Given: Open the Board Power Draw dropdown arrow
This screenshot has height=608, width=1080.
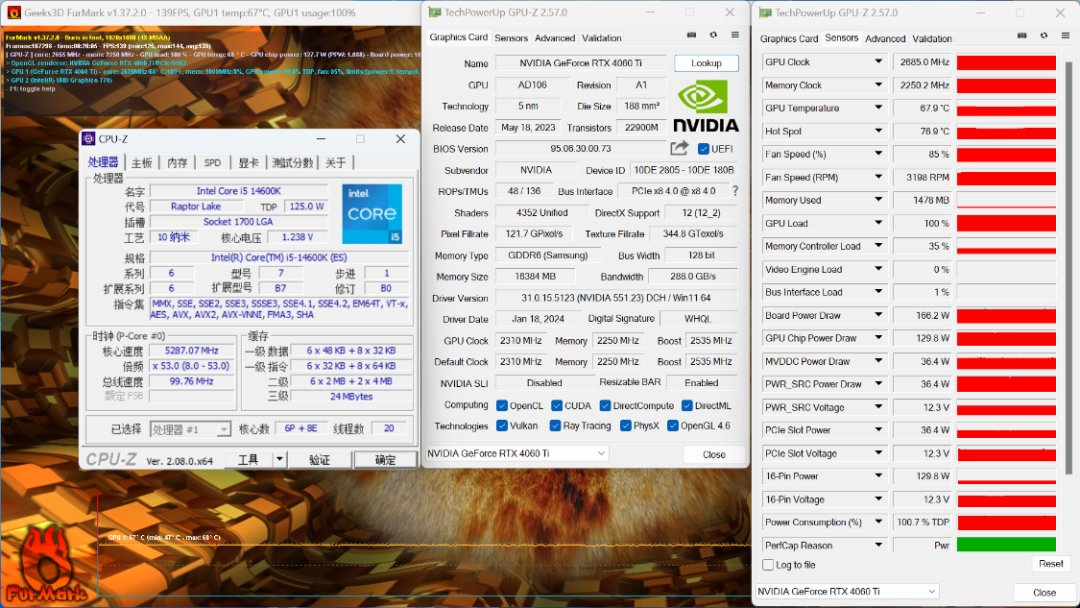Looking at the screenshot, I should pyautogui.click(x=878, y=315).
